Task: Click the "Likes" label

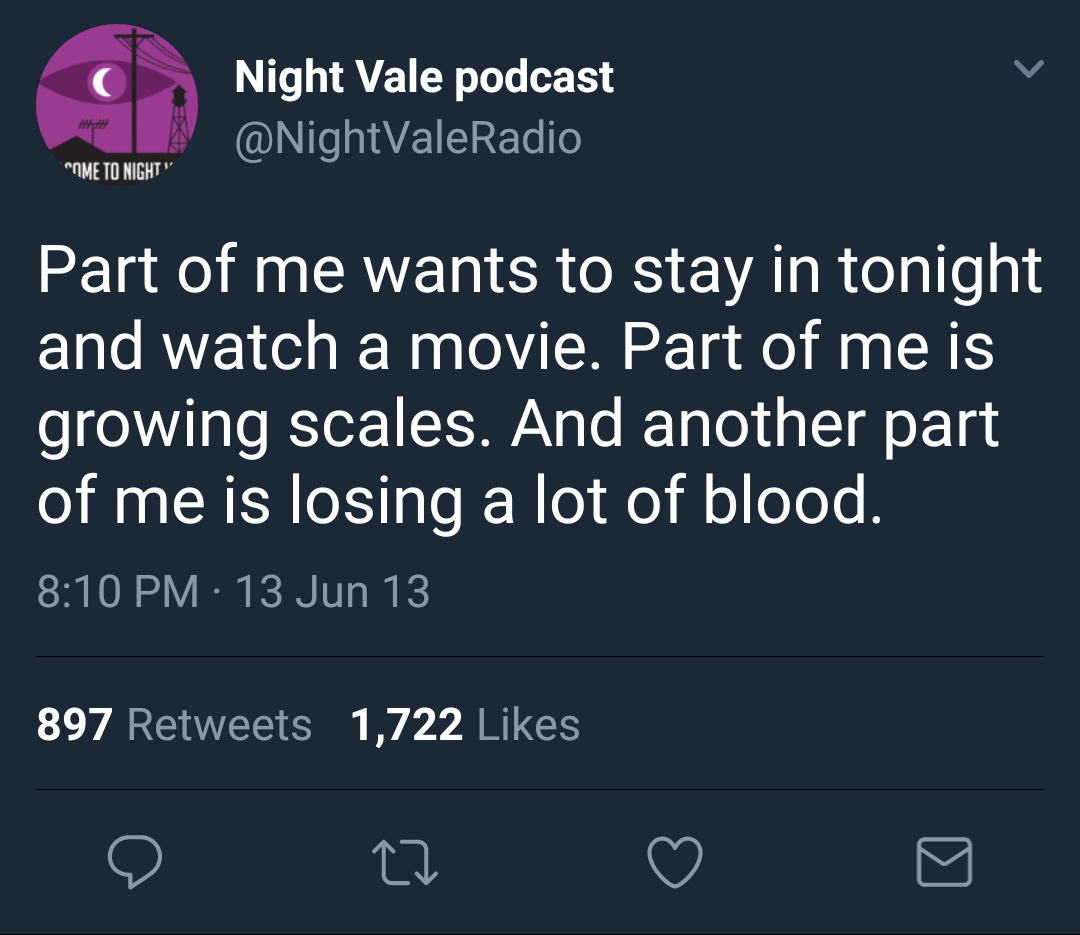Action: pos(528,724)
